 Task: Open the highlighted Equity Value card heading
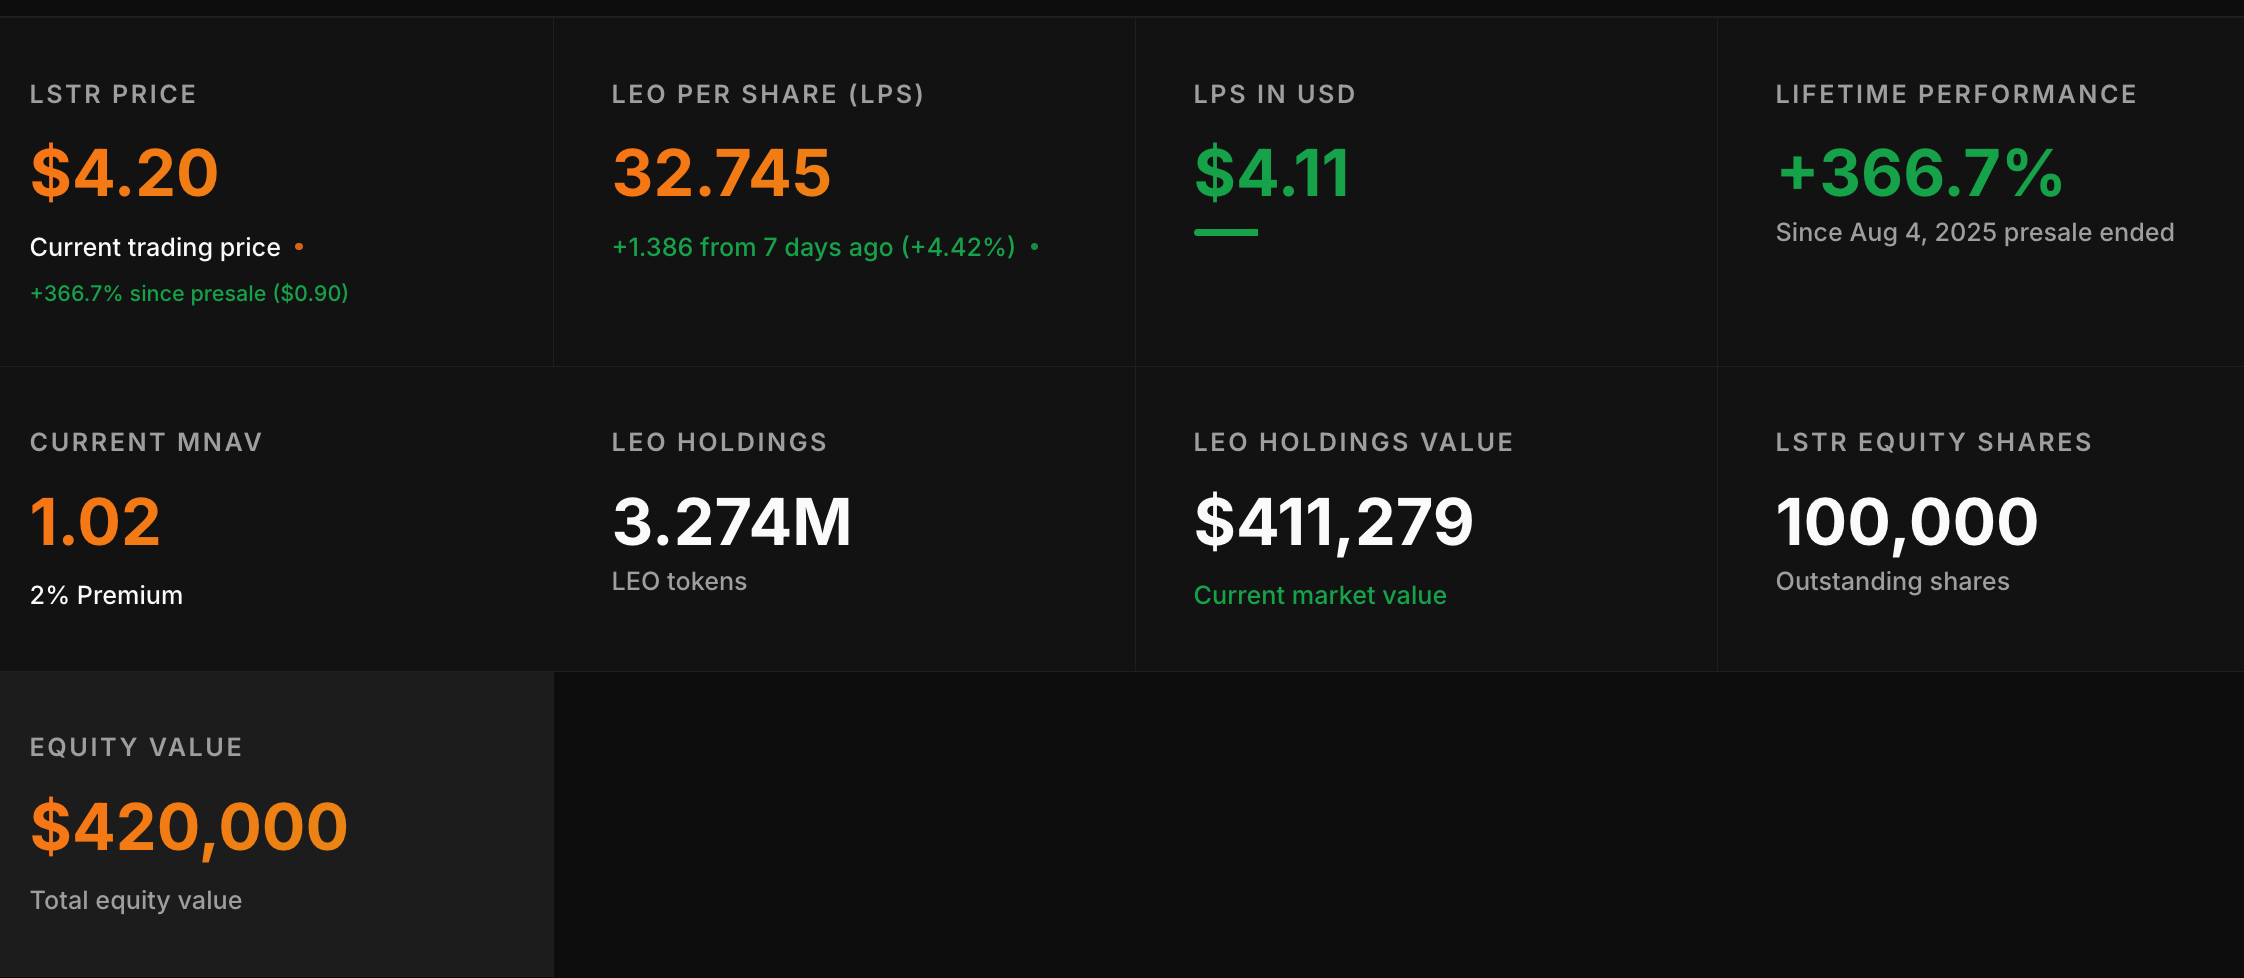[x=136, y=747]
